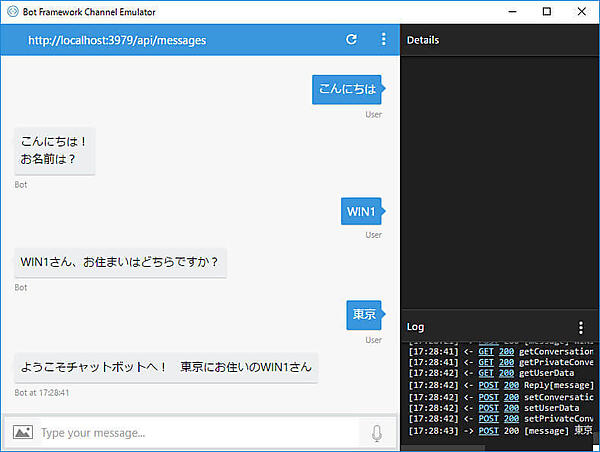Click 'Bot' label under お住まい question
The height and width of the screenshot is (452, 600).
pyautogui.click(x=21, y=287)
